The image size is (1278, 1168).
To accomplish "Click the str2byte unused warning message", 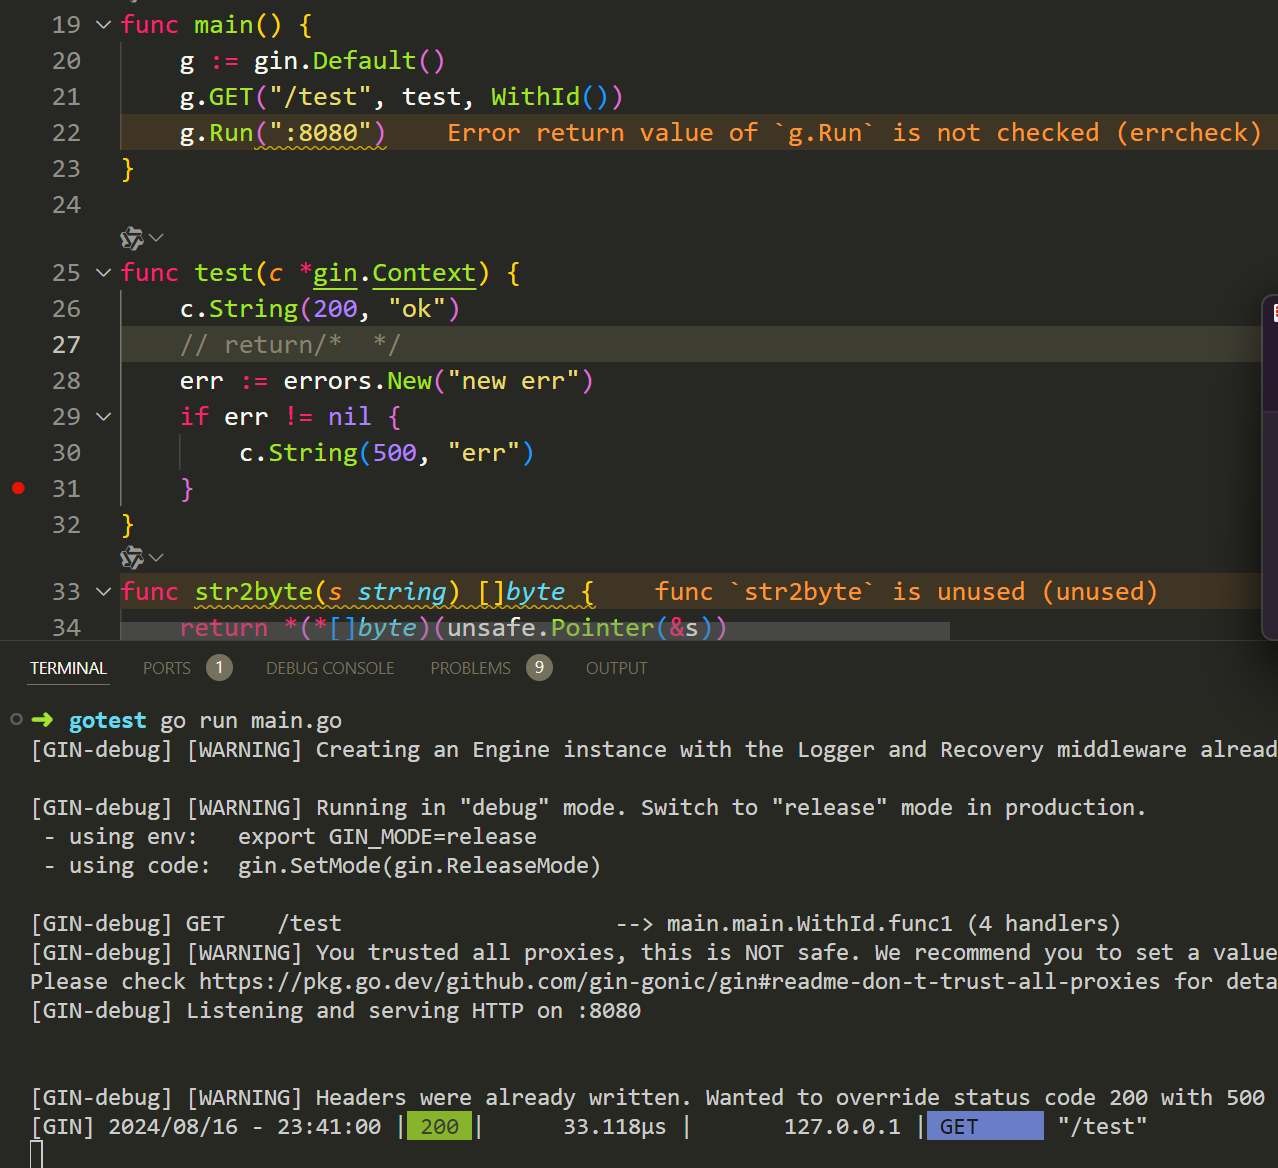I will point(906,592).
